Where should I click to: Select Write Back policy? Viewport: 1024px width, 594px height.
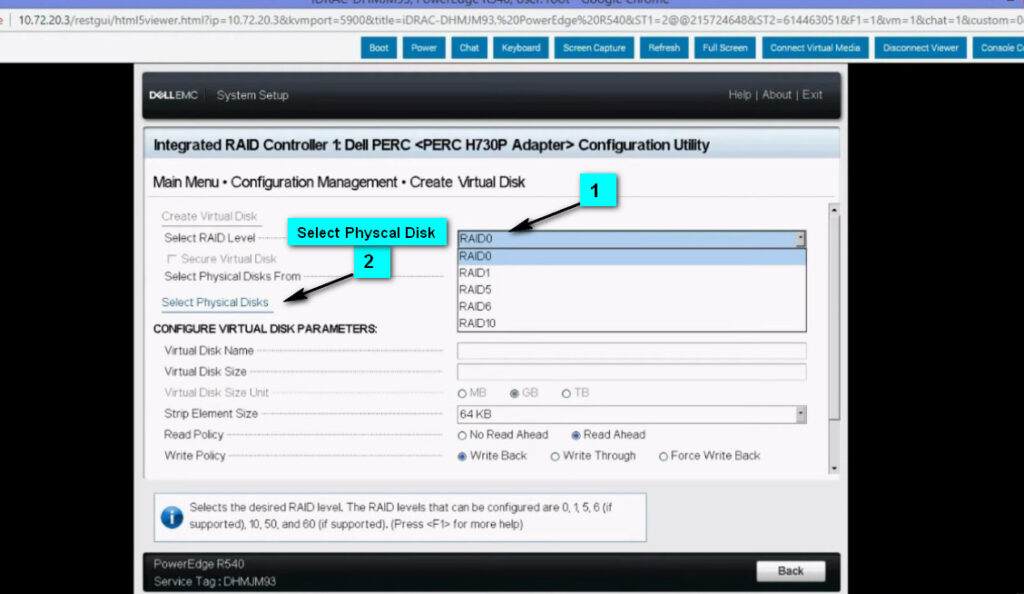462,456
